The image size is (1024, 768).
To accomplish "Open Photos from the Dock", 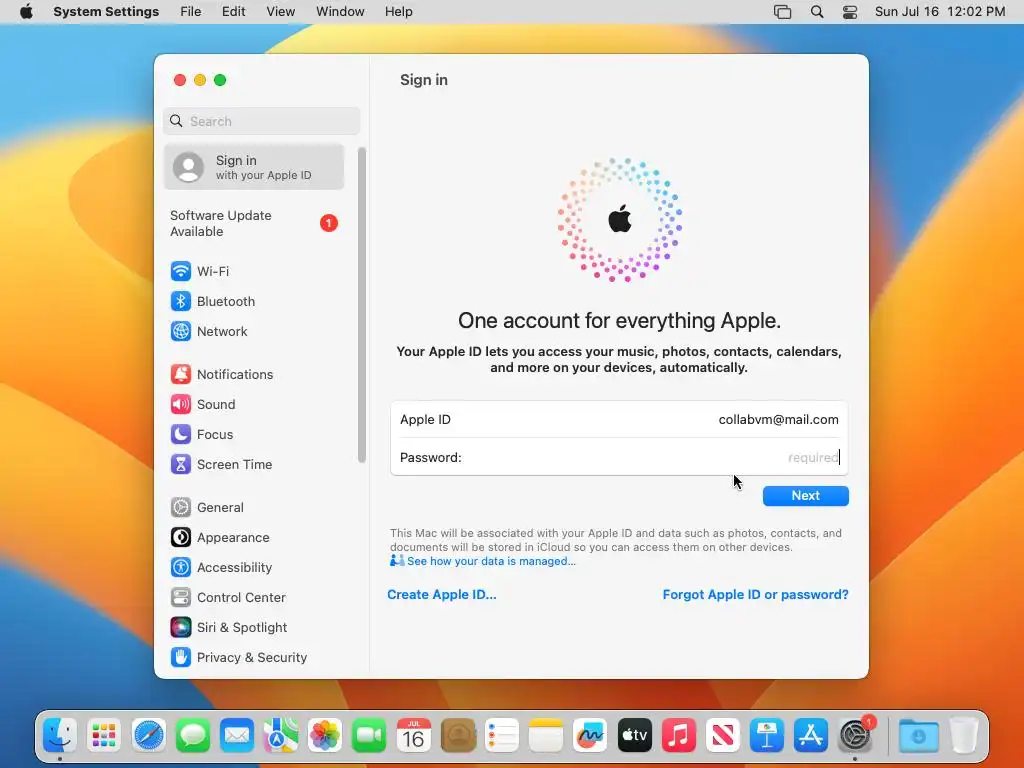I will 325,736.
